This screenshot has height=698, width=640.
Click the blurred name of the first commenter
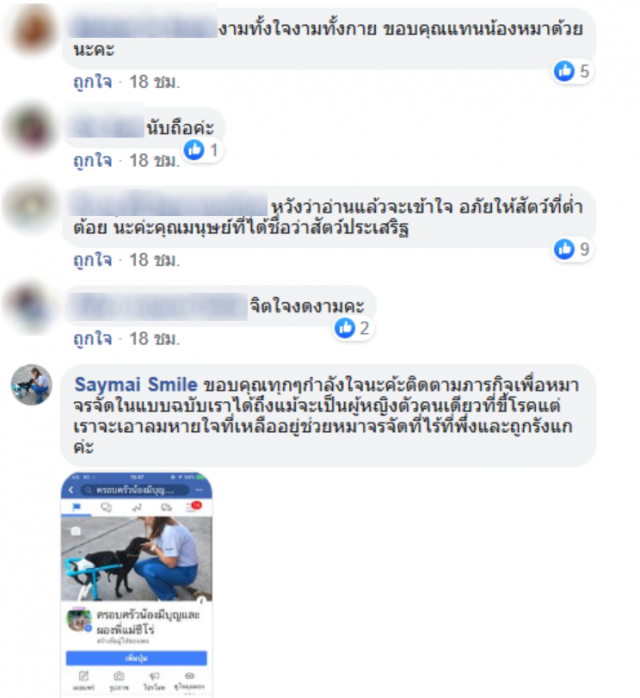click(x=144, y=28)
